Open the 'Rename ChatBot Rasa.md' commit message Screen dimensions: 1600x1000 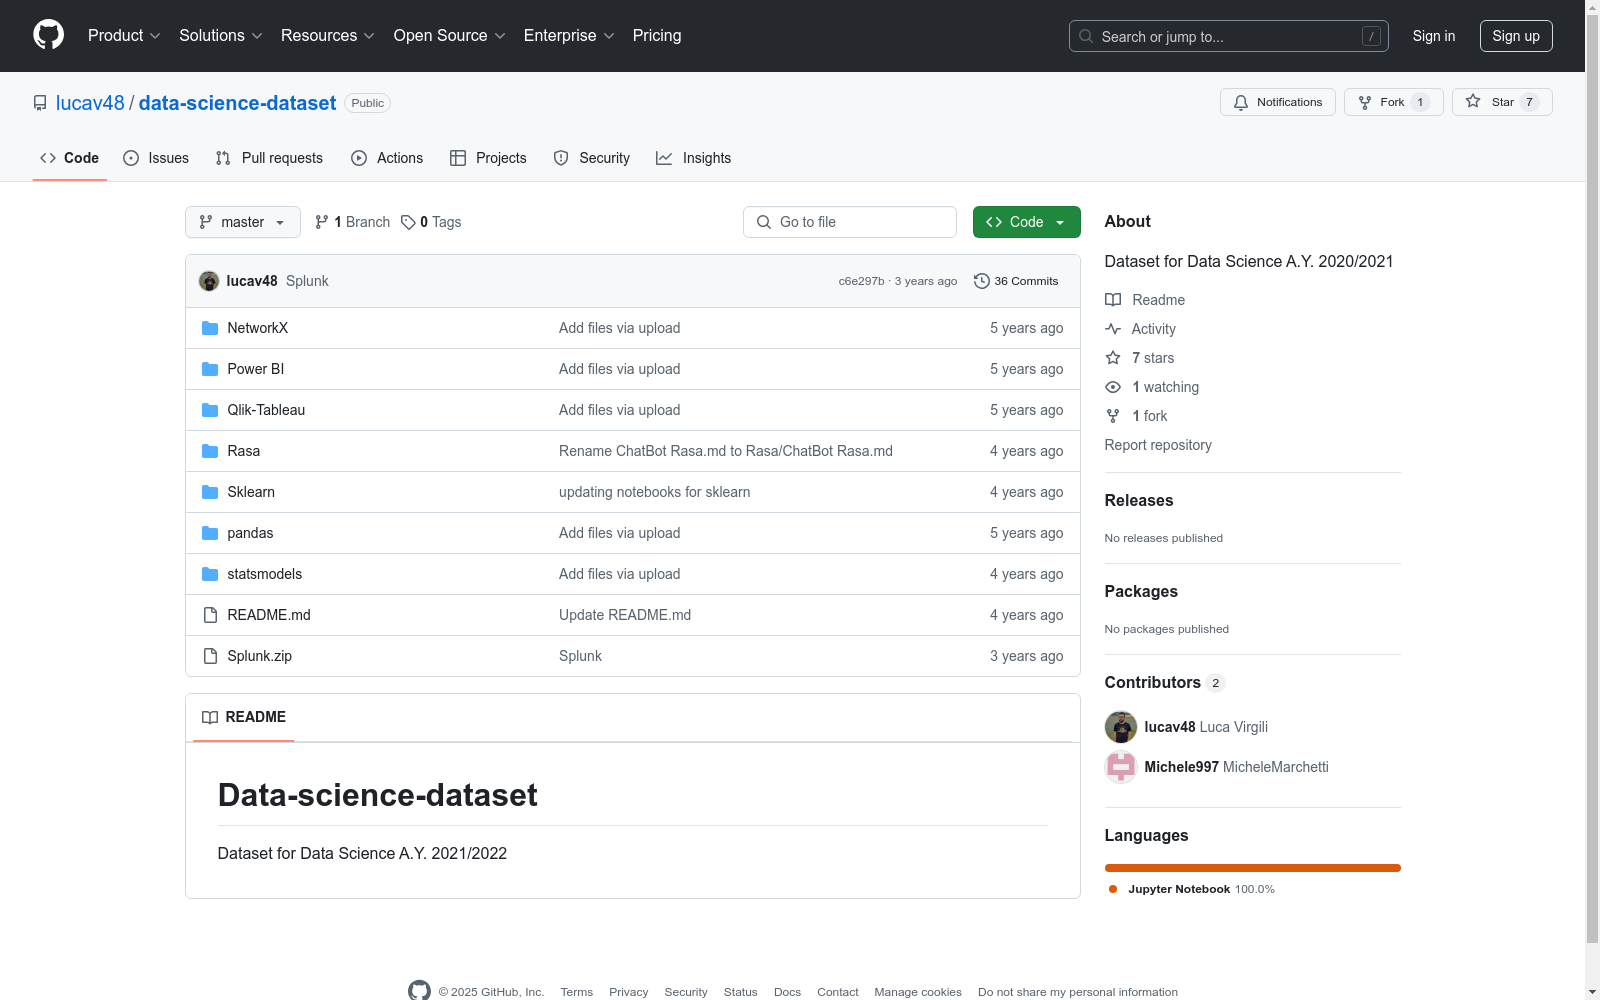[726, 451]
